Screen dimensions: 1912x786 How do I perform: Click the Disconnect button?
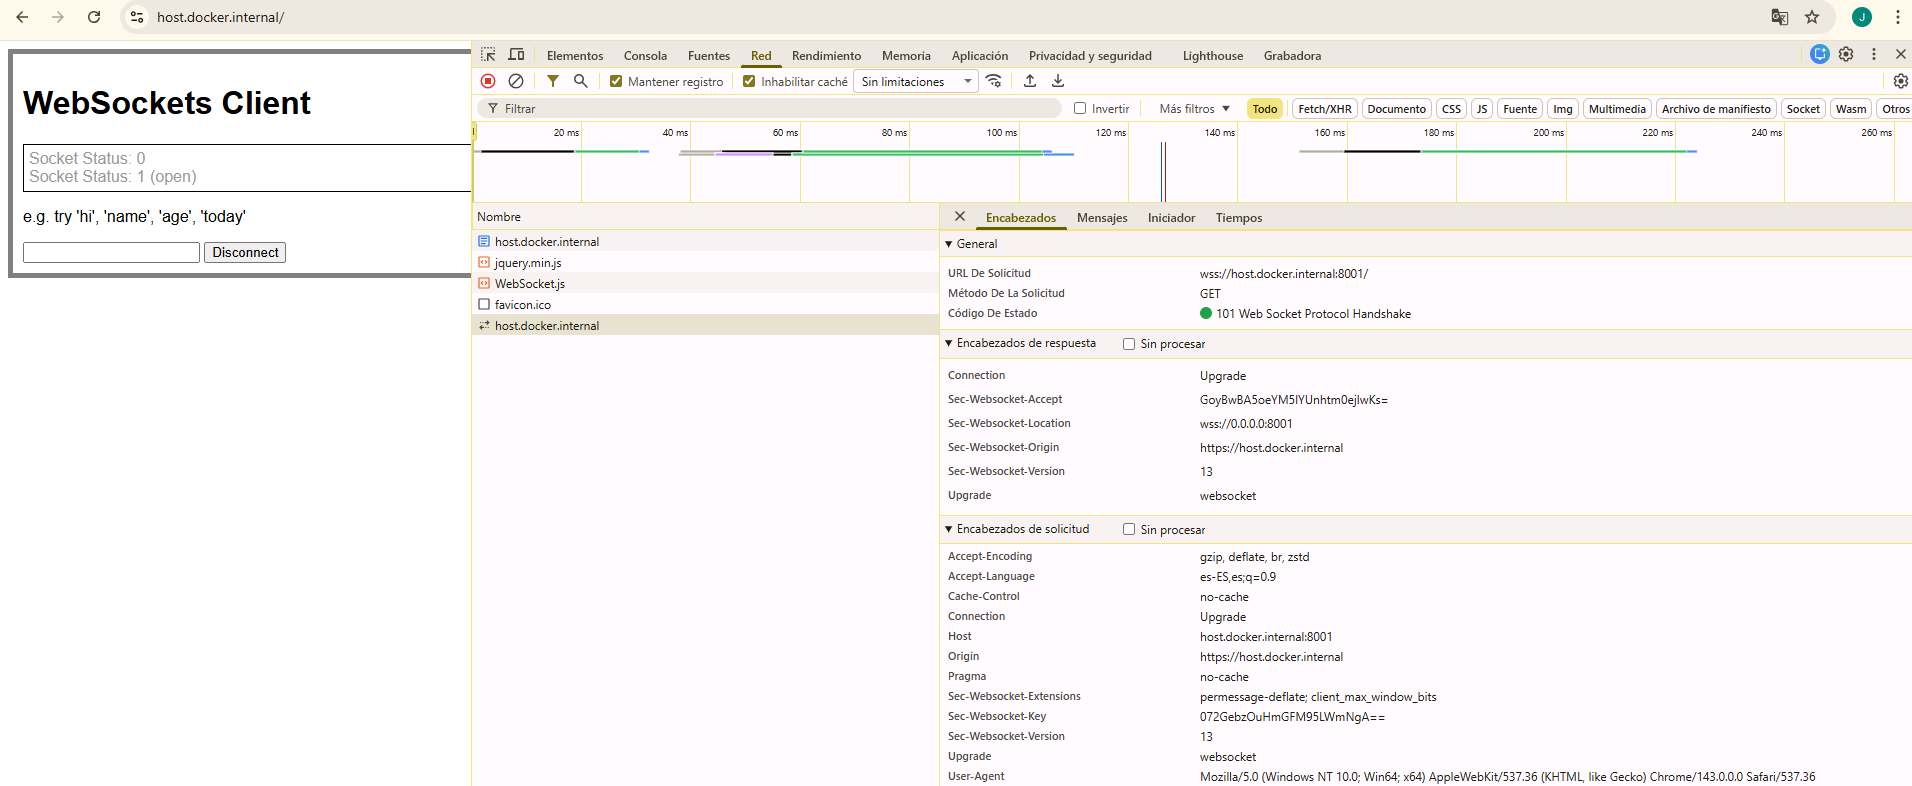tap(245, 253)
